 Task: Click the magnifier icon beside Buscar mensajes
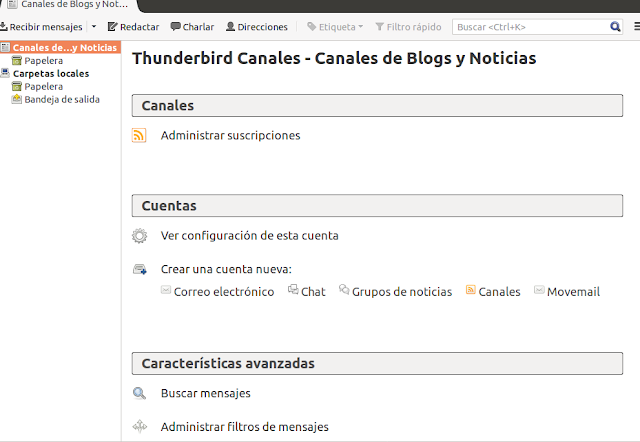tap(139, 393)
